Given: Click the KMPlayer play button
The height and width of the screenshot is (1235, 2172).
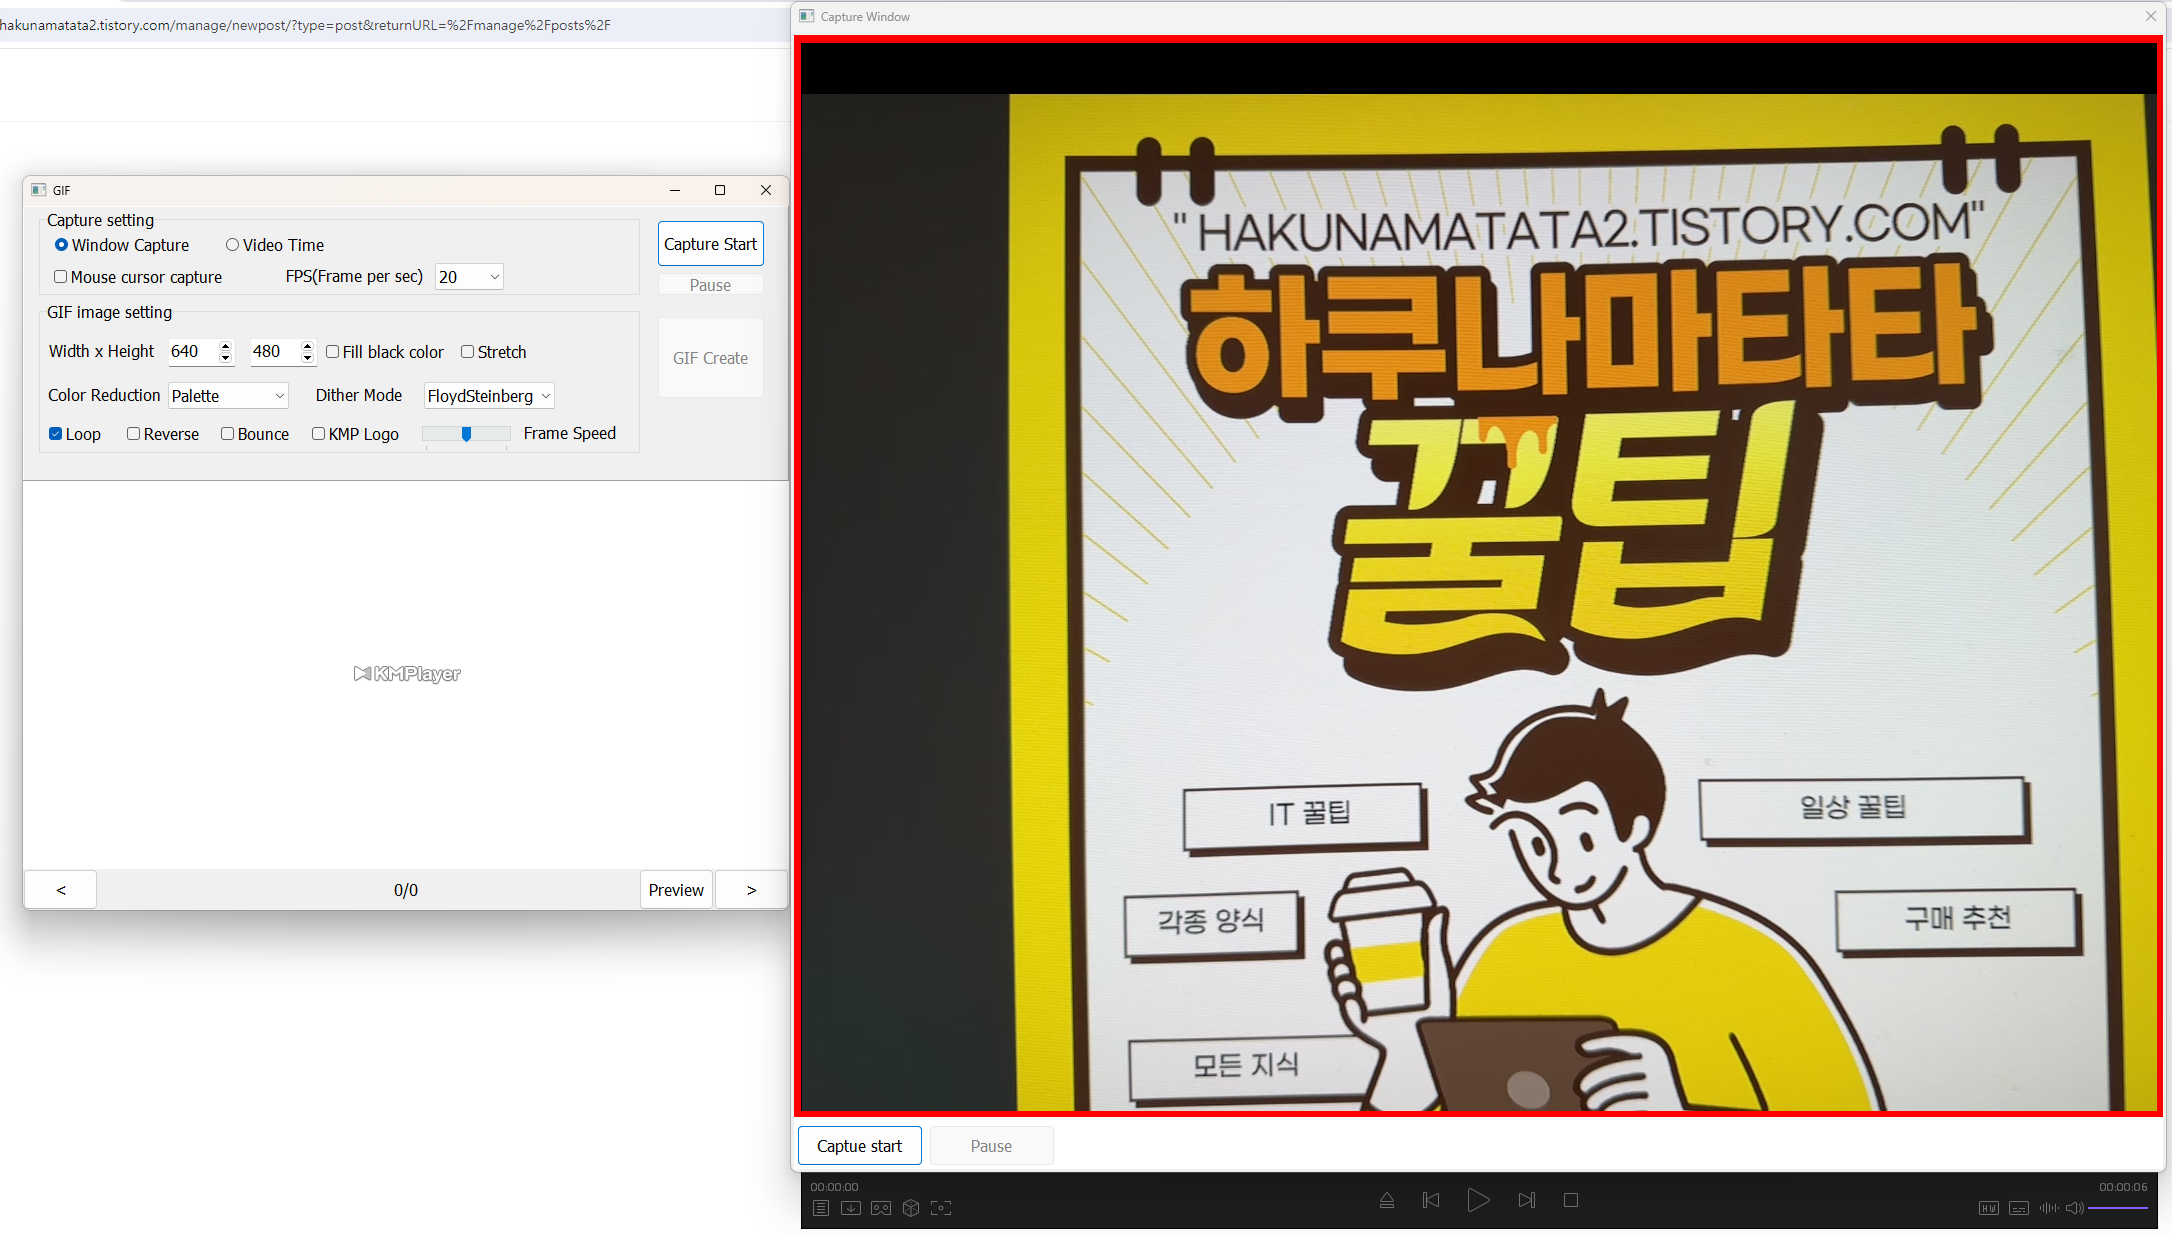Looking at the screenshot, I should [1478, 1200].
